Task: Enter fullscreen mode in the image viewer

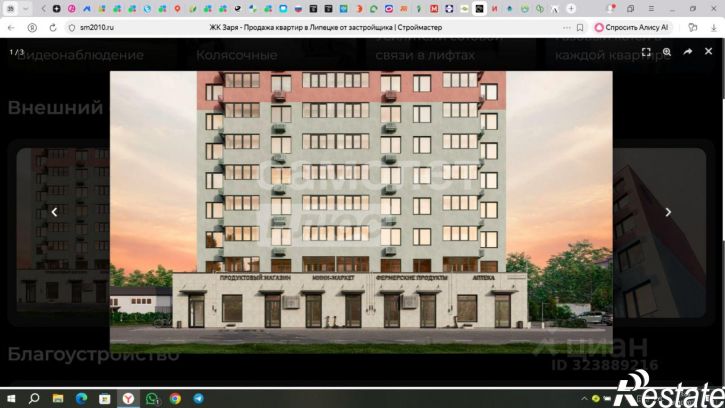Action: point(646,51)
